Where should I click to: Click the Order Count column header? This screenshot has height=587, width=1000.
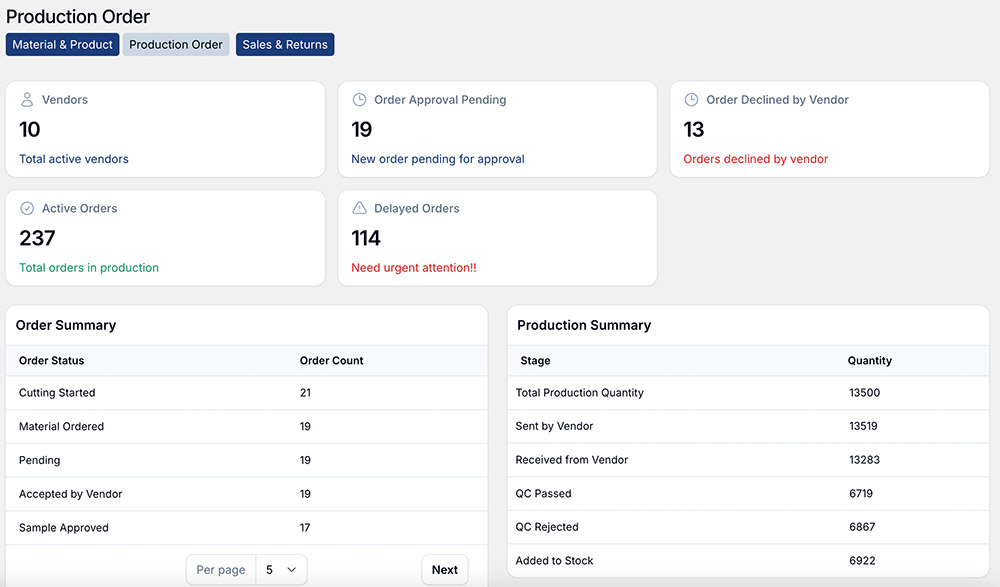click(331, 361)
